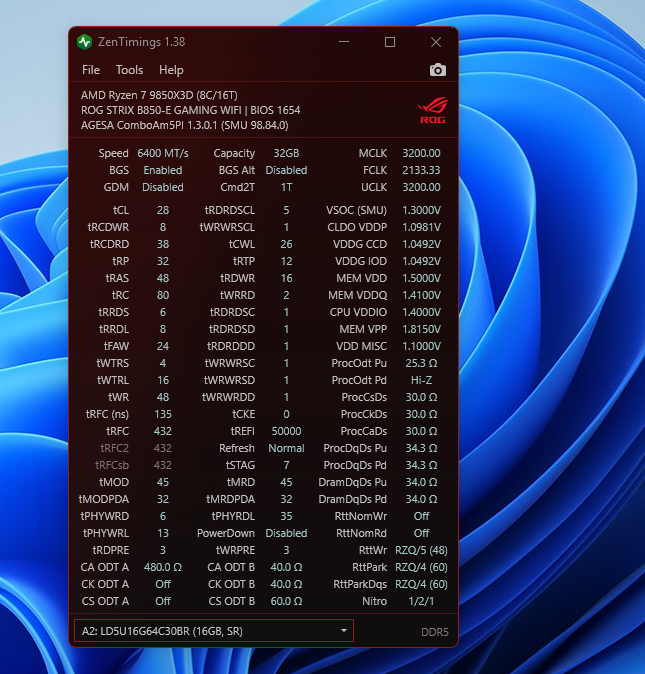Click the tPHYRDL value 35
The width and height of the screenshot is (645, 674).
coord(286,516)
